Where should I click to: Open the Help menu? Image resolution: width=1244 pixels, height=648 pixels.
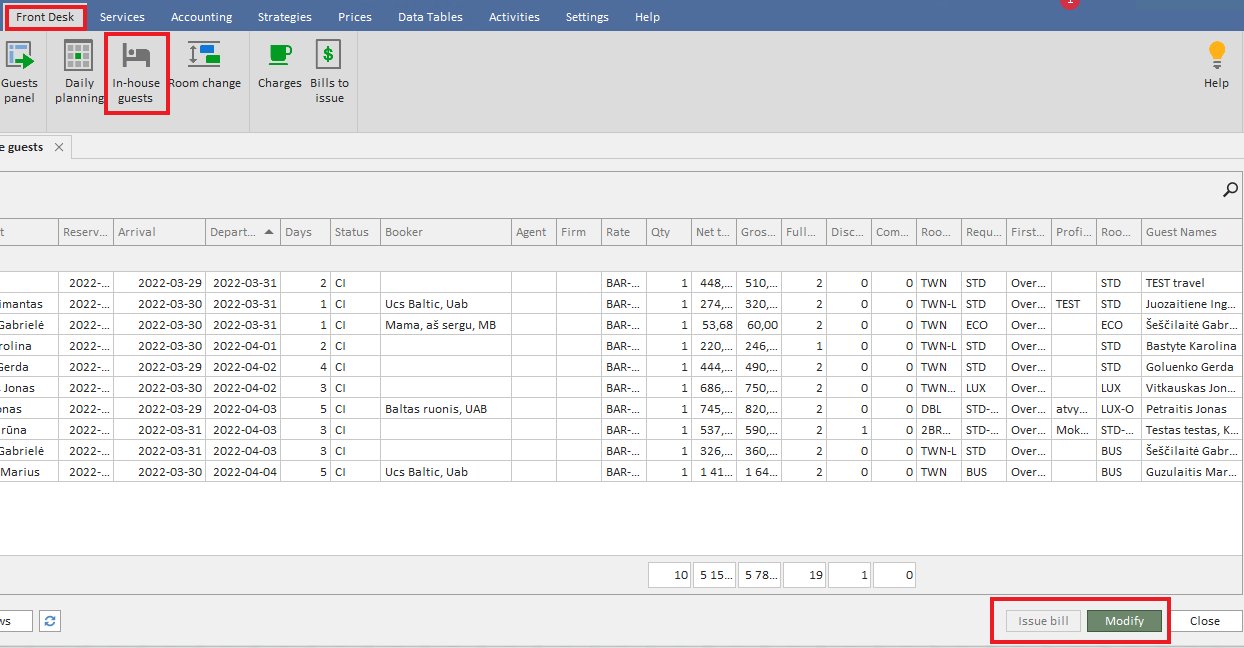click(647, 17)
